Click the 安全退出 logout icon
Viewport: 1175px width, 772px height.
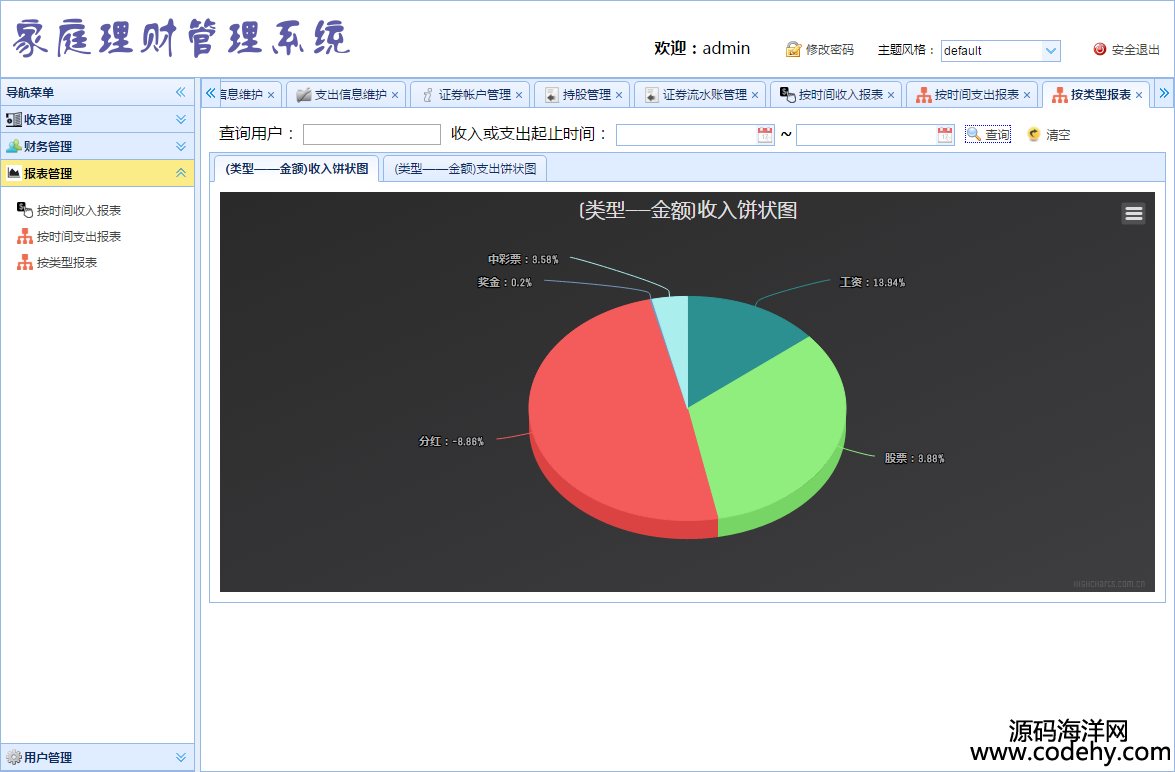pos(1100,49)
